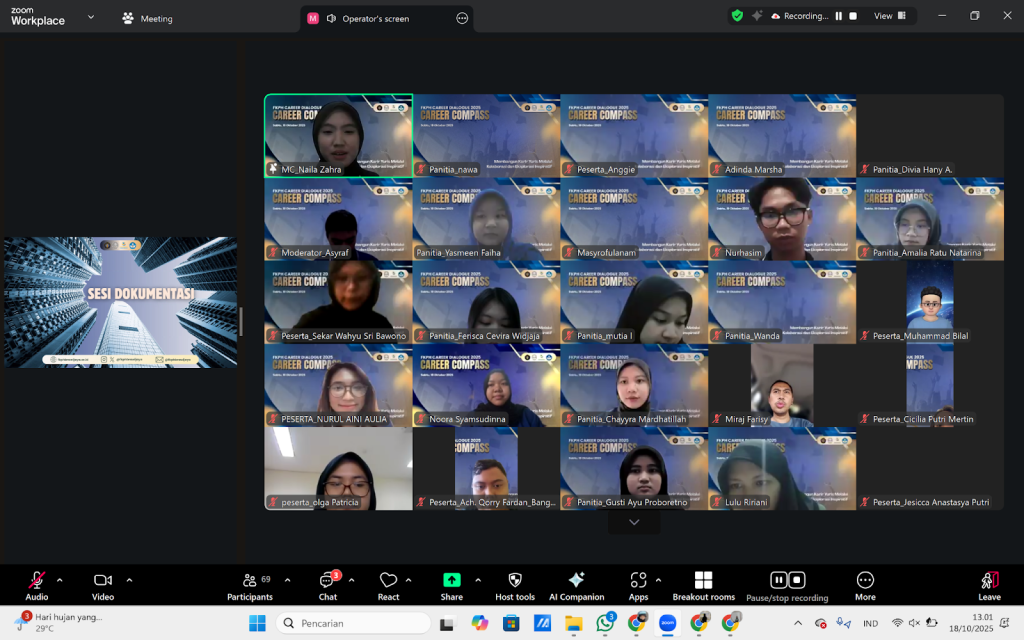Expand the video options chevron
Image resolution: width=1024 pixels, height=640 pixels.
[129, 580]
